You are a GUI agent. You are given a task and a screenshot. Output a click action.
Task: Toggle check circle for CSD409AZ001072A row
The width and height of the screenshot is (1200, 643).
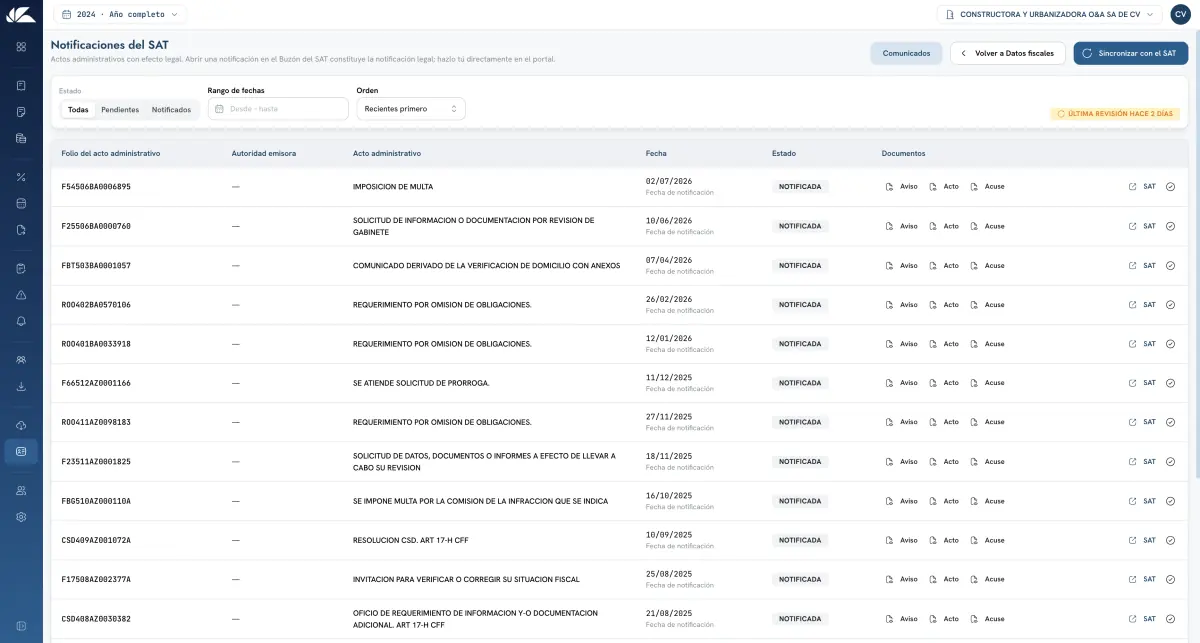[1170, 540]
